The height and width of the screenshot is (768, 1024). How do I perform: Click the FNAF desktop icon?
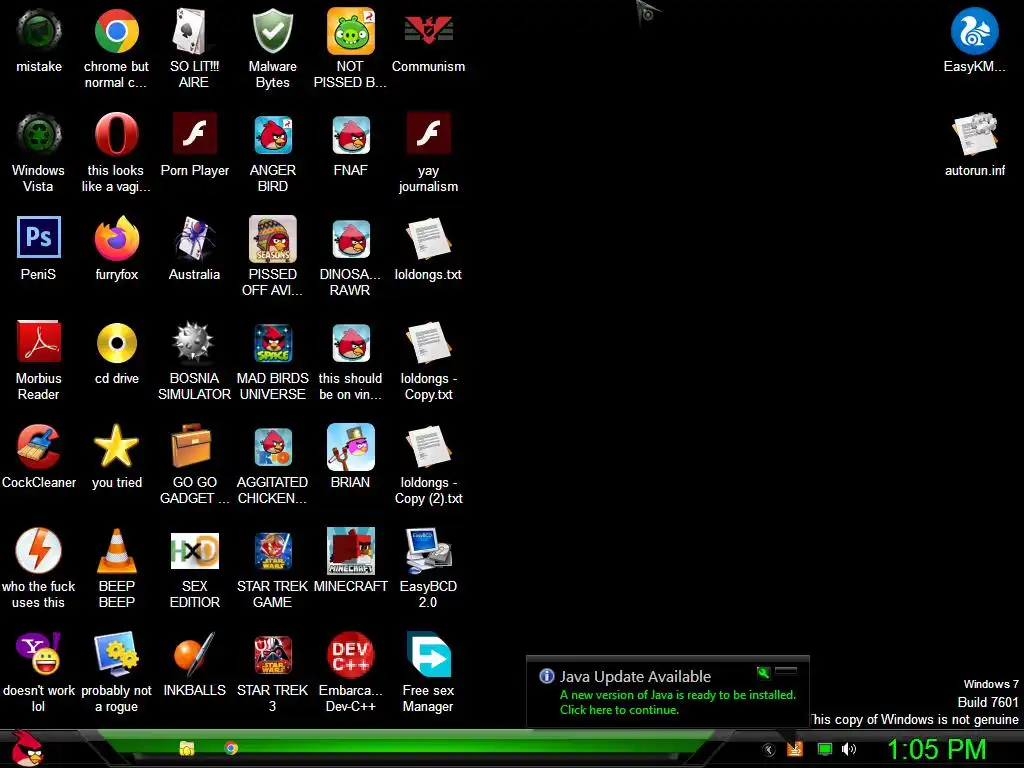[x=351, y=135]
